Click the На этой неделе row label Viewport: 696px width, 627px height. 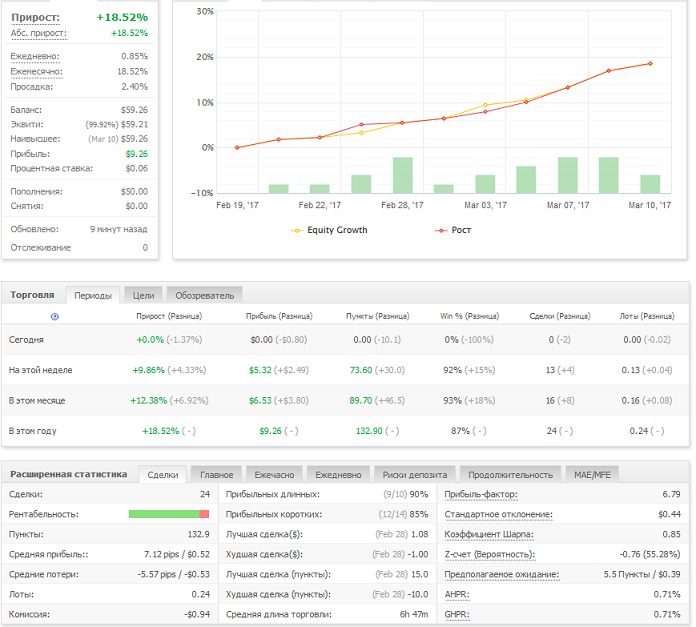point(40,370)
